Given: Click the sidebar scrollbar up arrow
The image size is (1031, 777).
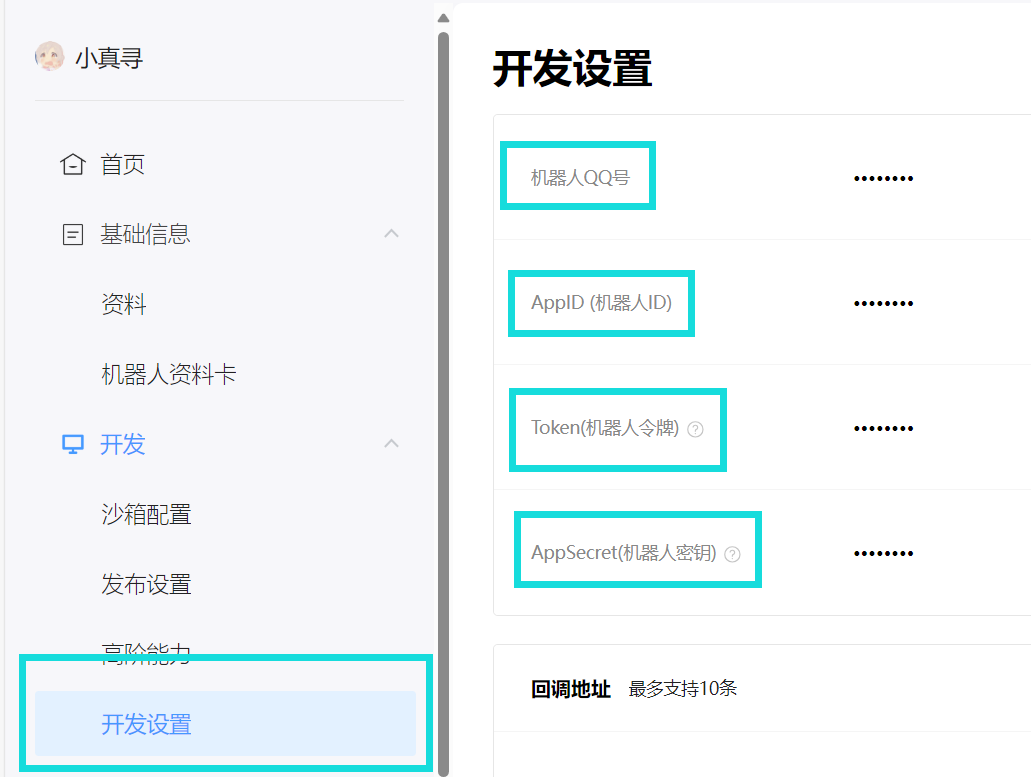Looking at the screenshot, I should (443, 17).
